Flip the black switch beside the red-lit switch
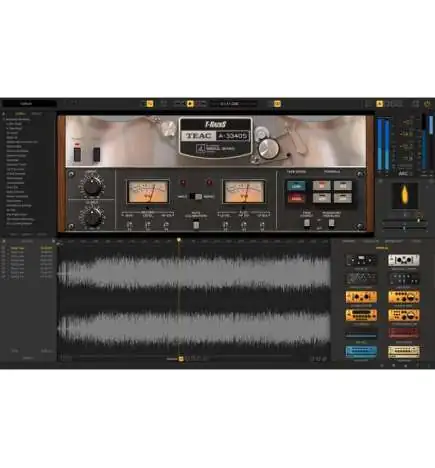The height and width of the screenshot is (468, 435). point(96,154)
